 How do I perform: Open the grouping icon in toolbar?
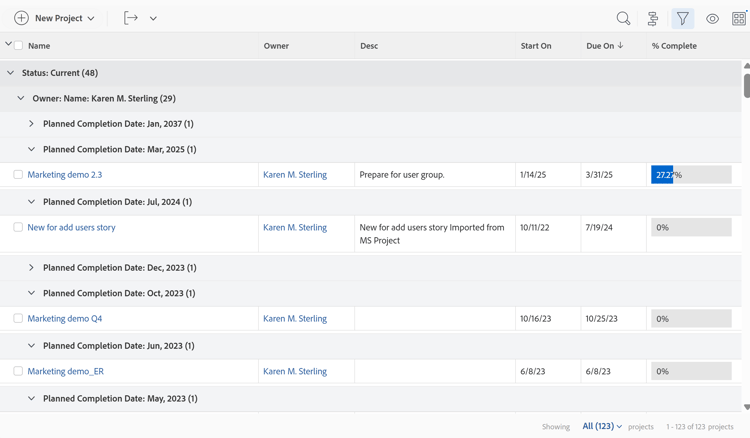653,18
